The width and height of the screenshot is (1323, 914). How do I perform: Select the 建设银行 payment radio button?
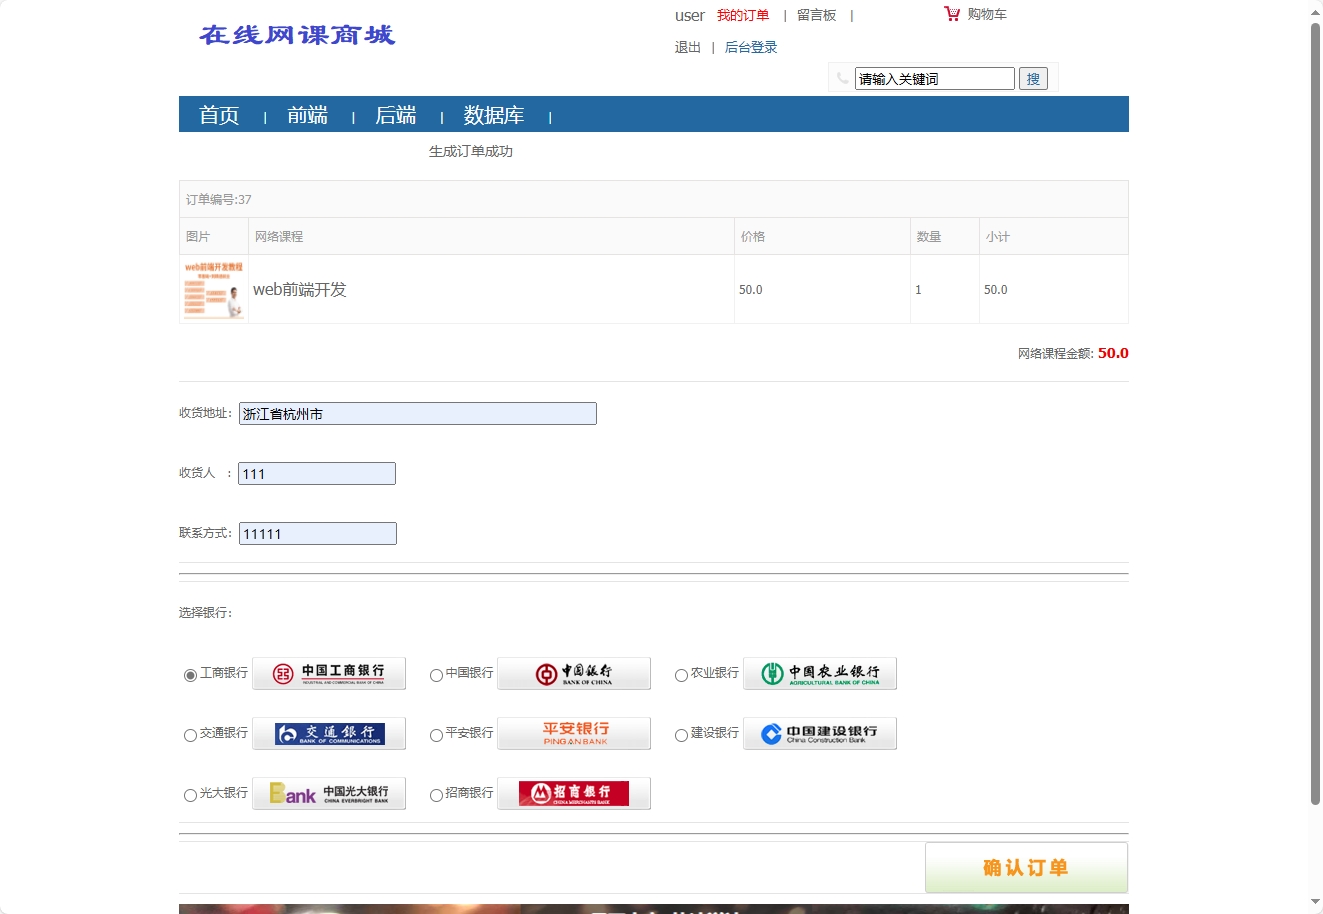coord(680,734)
